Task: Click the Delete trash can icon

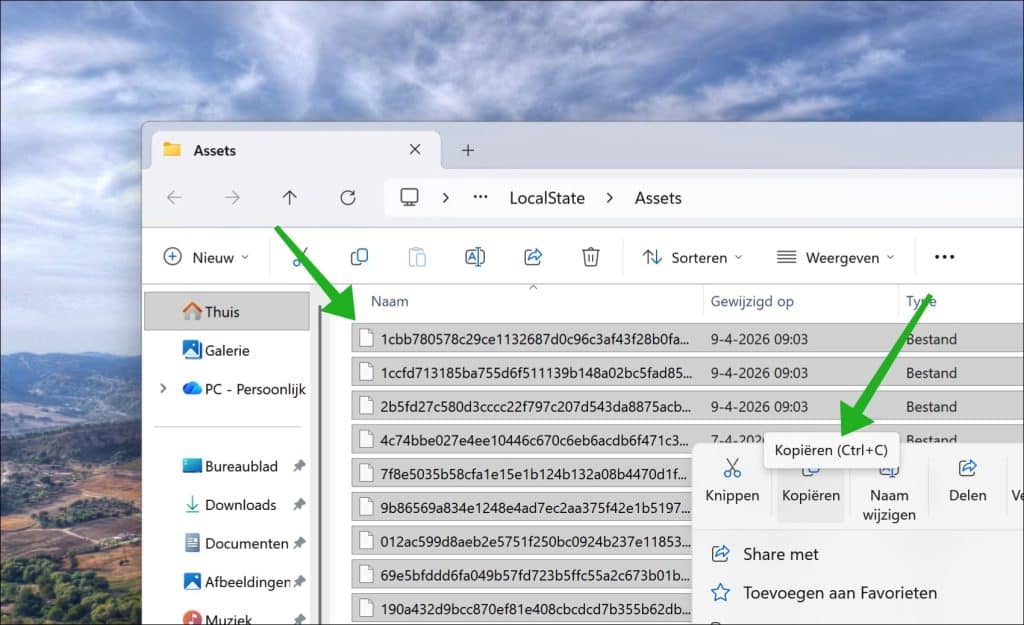Action: [x=591, y=257]
